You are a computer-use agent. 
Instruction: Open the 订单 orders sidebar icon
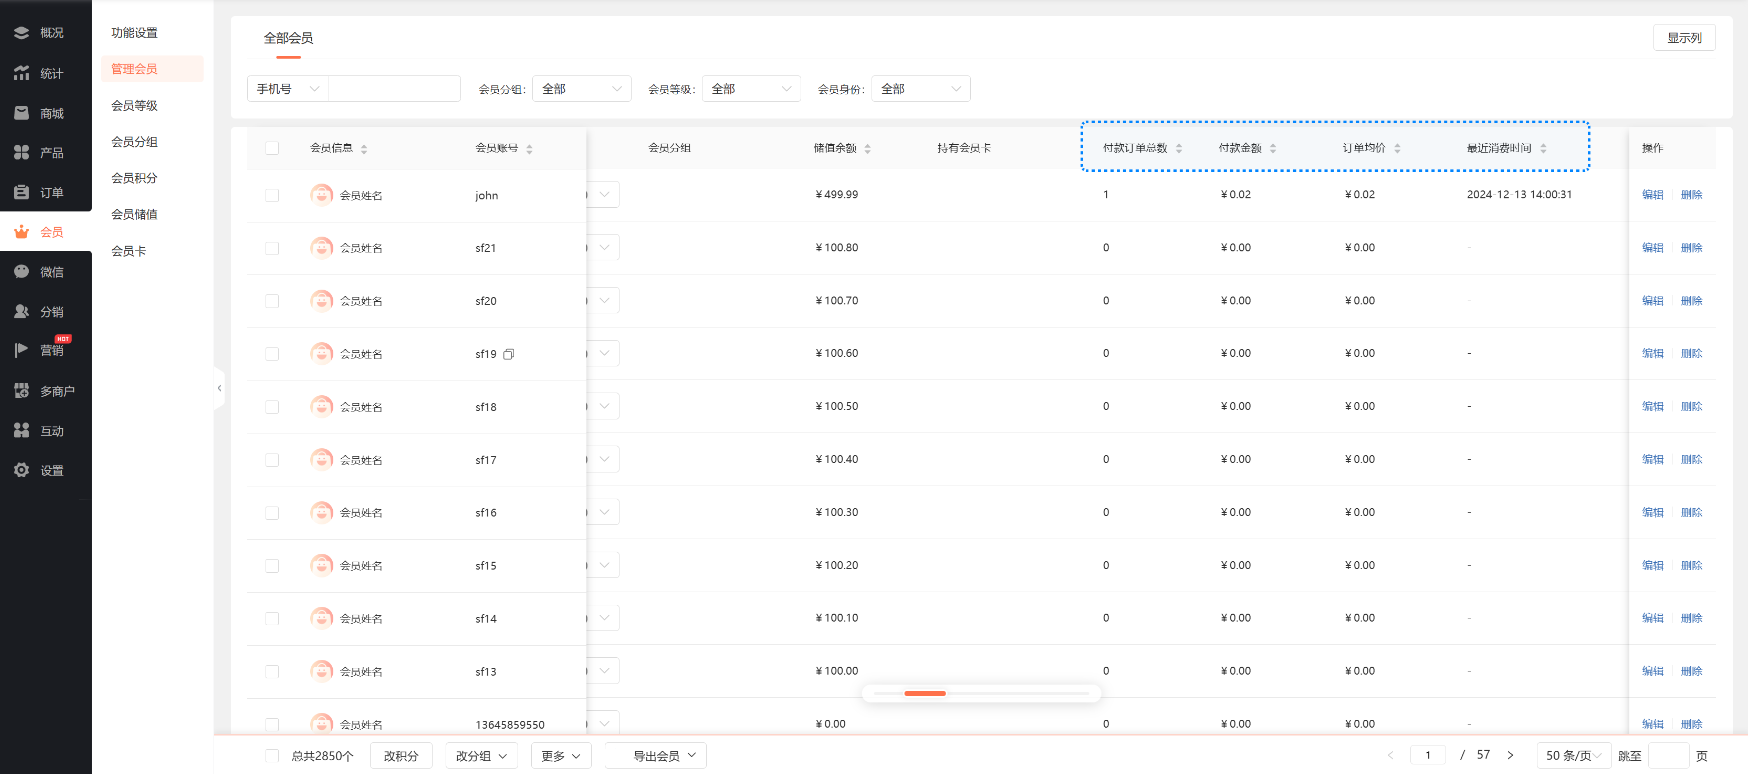tap(21, 192)
